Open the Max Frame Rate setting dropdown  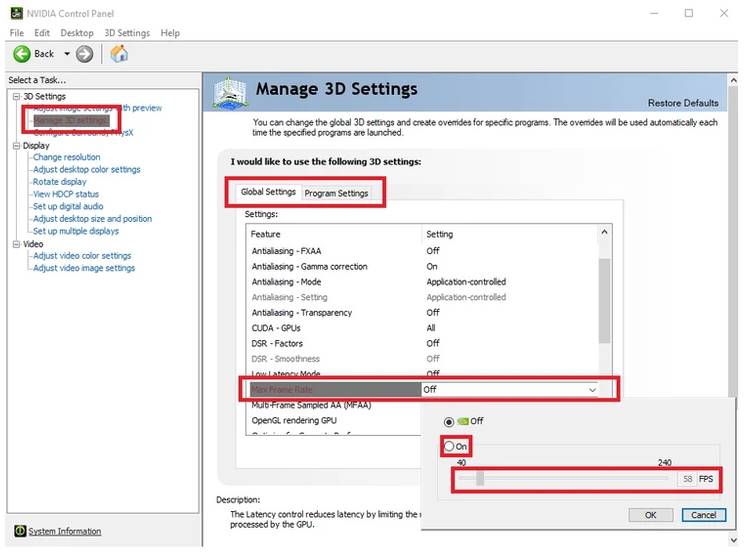(592, 389)
